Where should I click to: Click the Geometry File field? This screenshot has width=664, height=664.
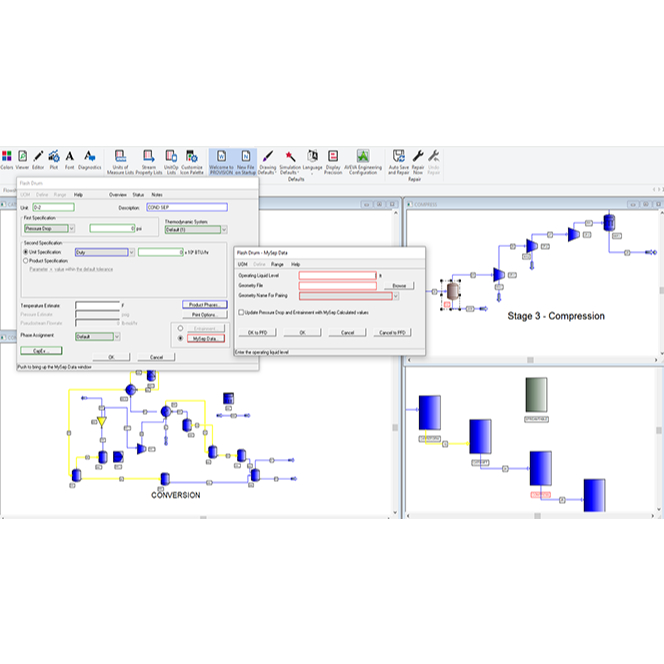[338, 286]
